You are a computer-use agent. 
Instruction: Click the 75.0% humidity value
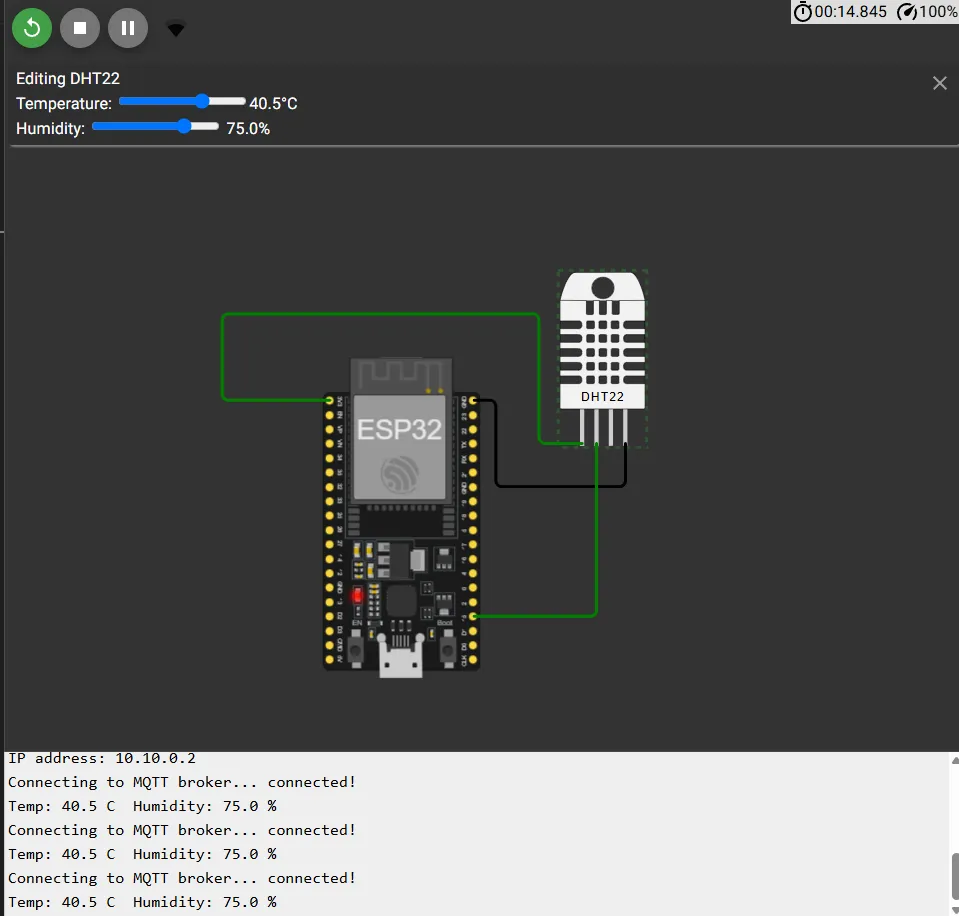pos(248,128)
